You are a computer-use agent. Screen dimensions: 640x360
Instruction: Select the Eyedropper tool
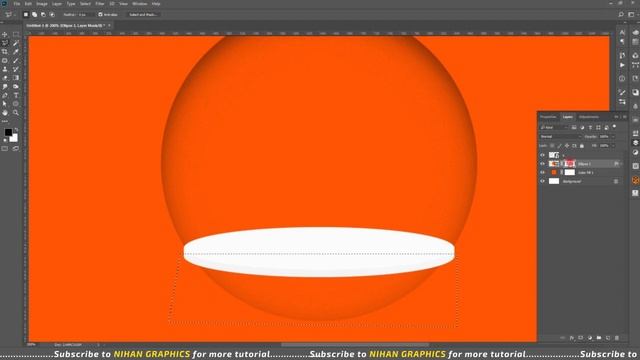pos(16,52)
